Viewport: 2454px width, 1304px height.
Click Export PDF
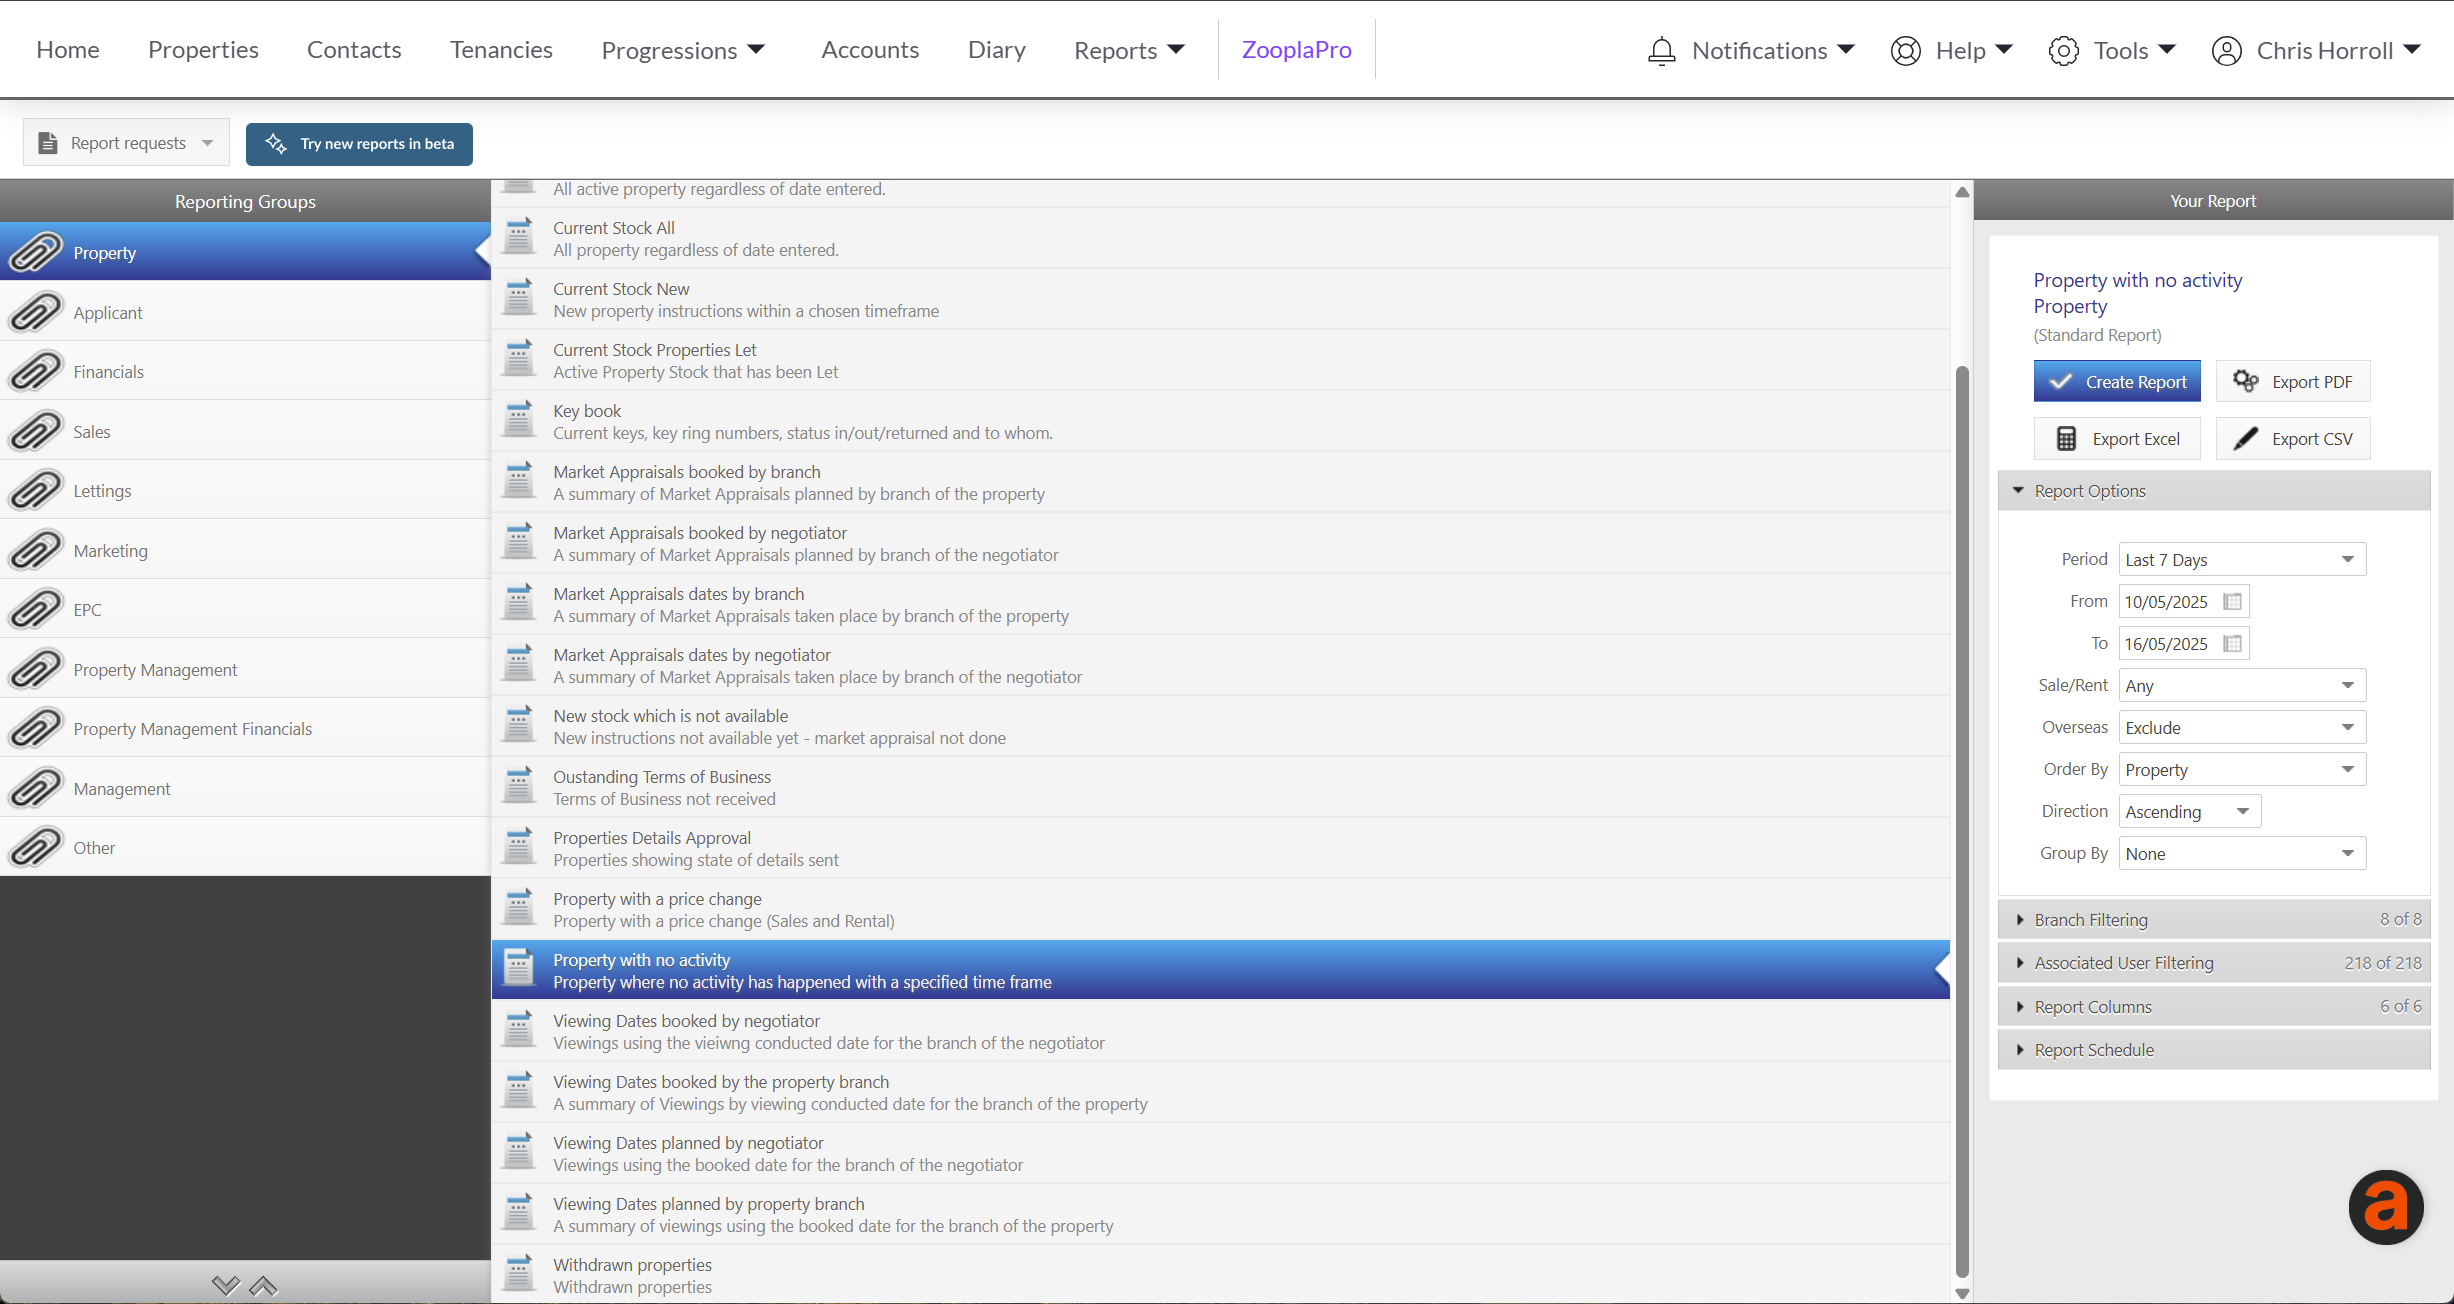(2293, 381)
